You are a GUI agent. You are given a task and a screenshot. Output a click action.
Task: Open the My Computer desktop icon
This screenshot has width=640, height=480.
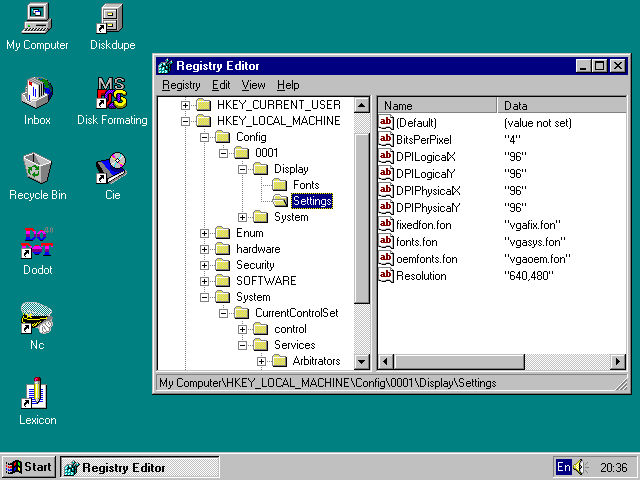[x=37, y=18]
